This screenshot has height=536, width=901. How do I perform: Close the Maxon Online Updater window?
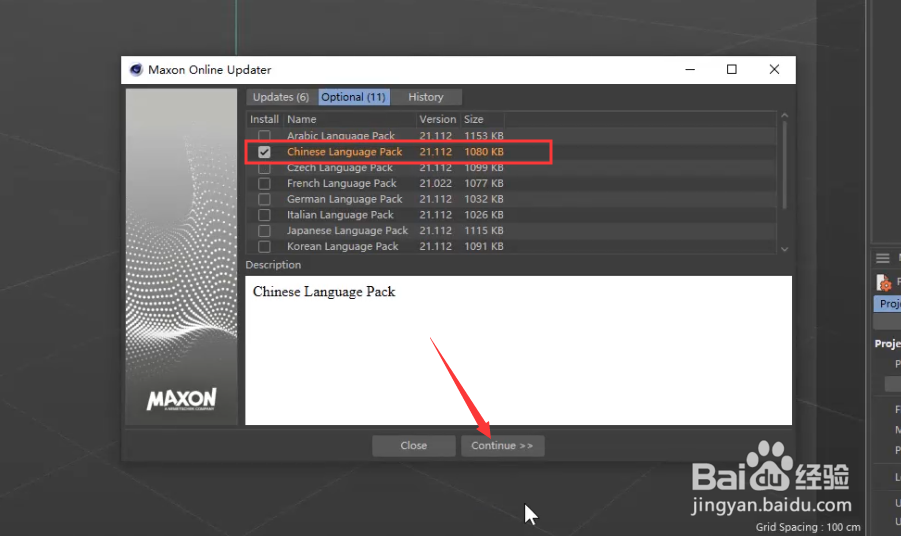[x=774, y=70]
